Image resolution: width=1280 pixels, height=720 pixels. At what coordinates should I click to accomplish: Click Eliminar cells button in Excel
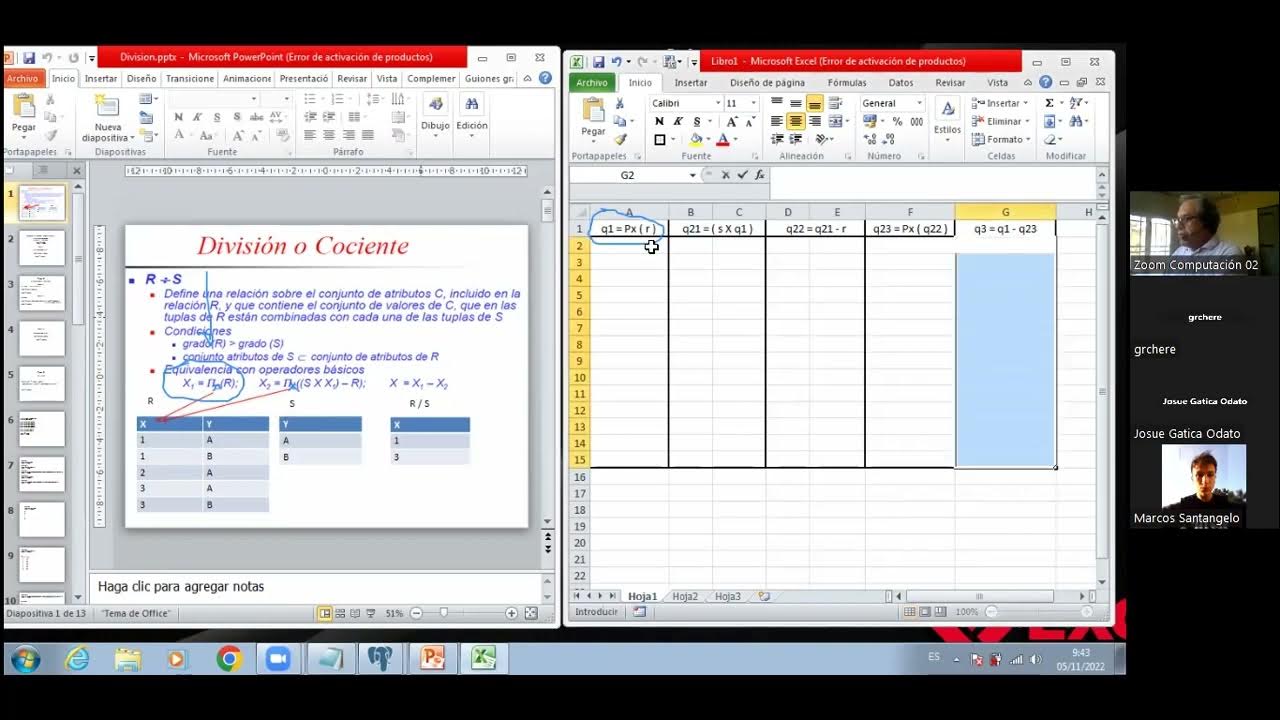click(999, 121)
